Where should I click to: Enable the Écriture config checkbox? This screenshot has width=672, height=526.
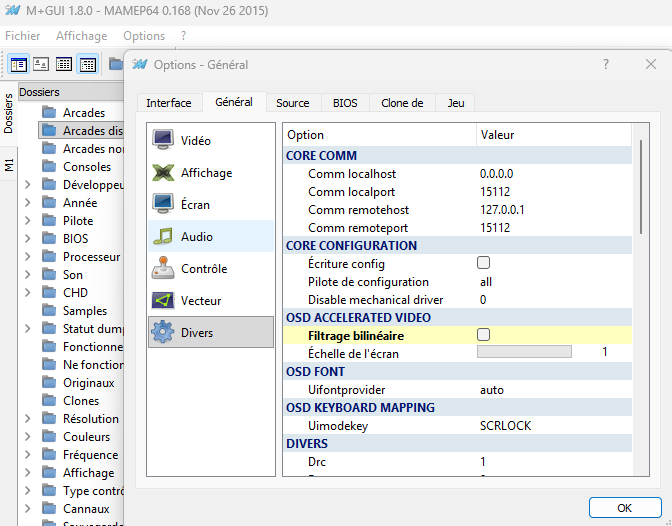[484, 263]
